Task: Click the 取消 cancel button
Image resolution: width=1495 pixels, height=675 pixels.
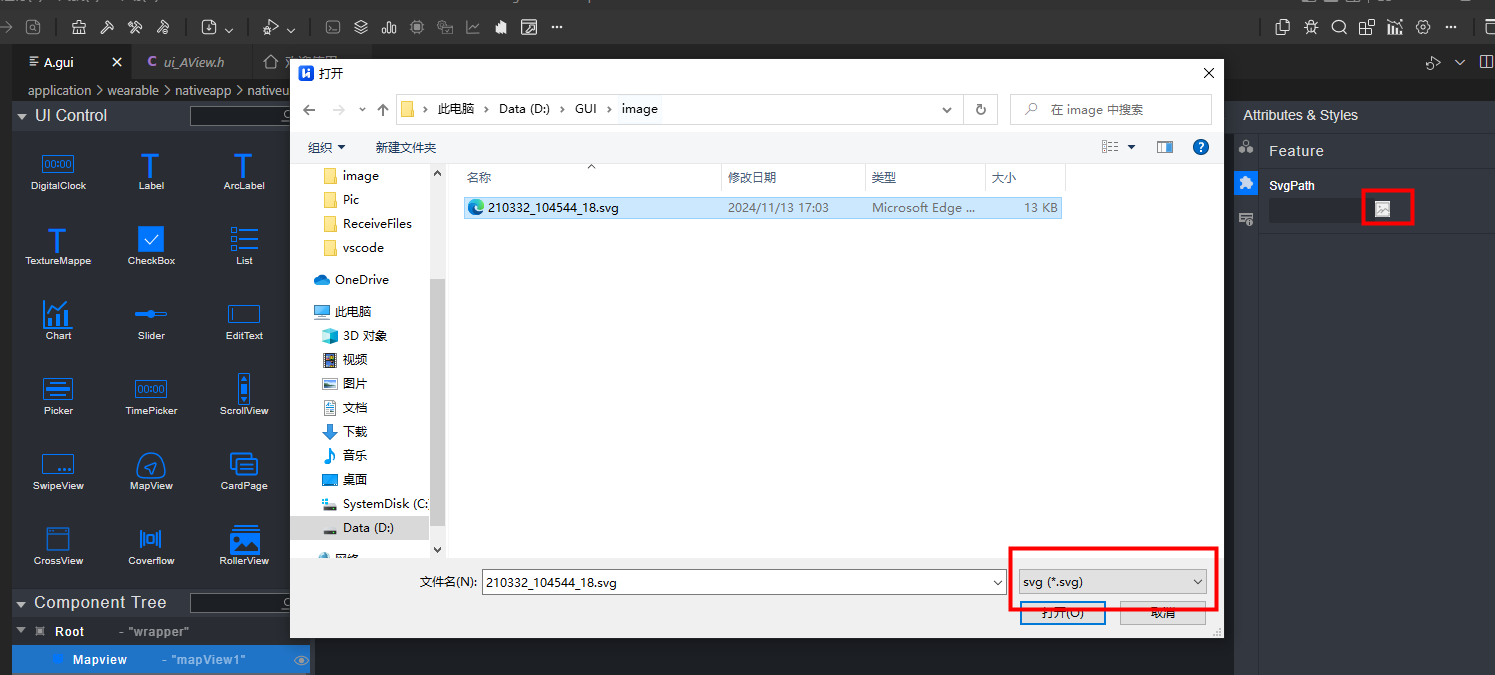Action: [x=1162, y=613]
